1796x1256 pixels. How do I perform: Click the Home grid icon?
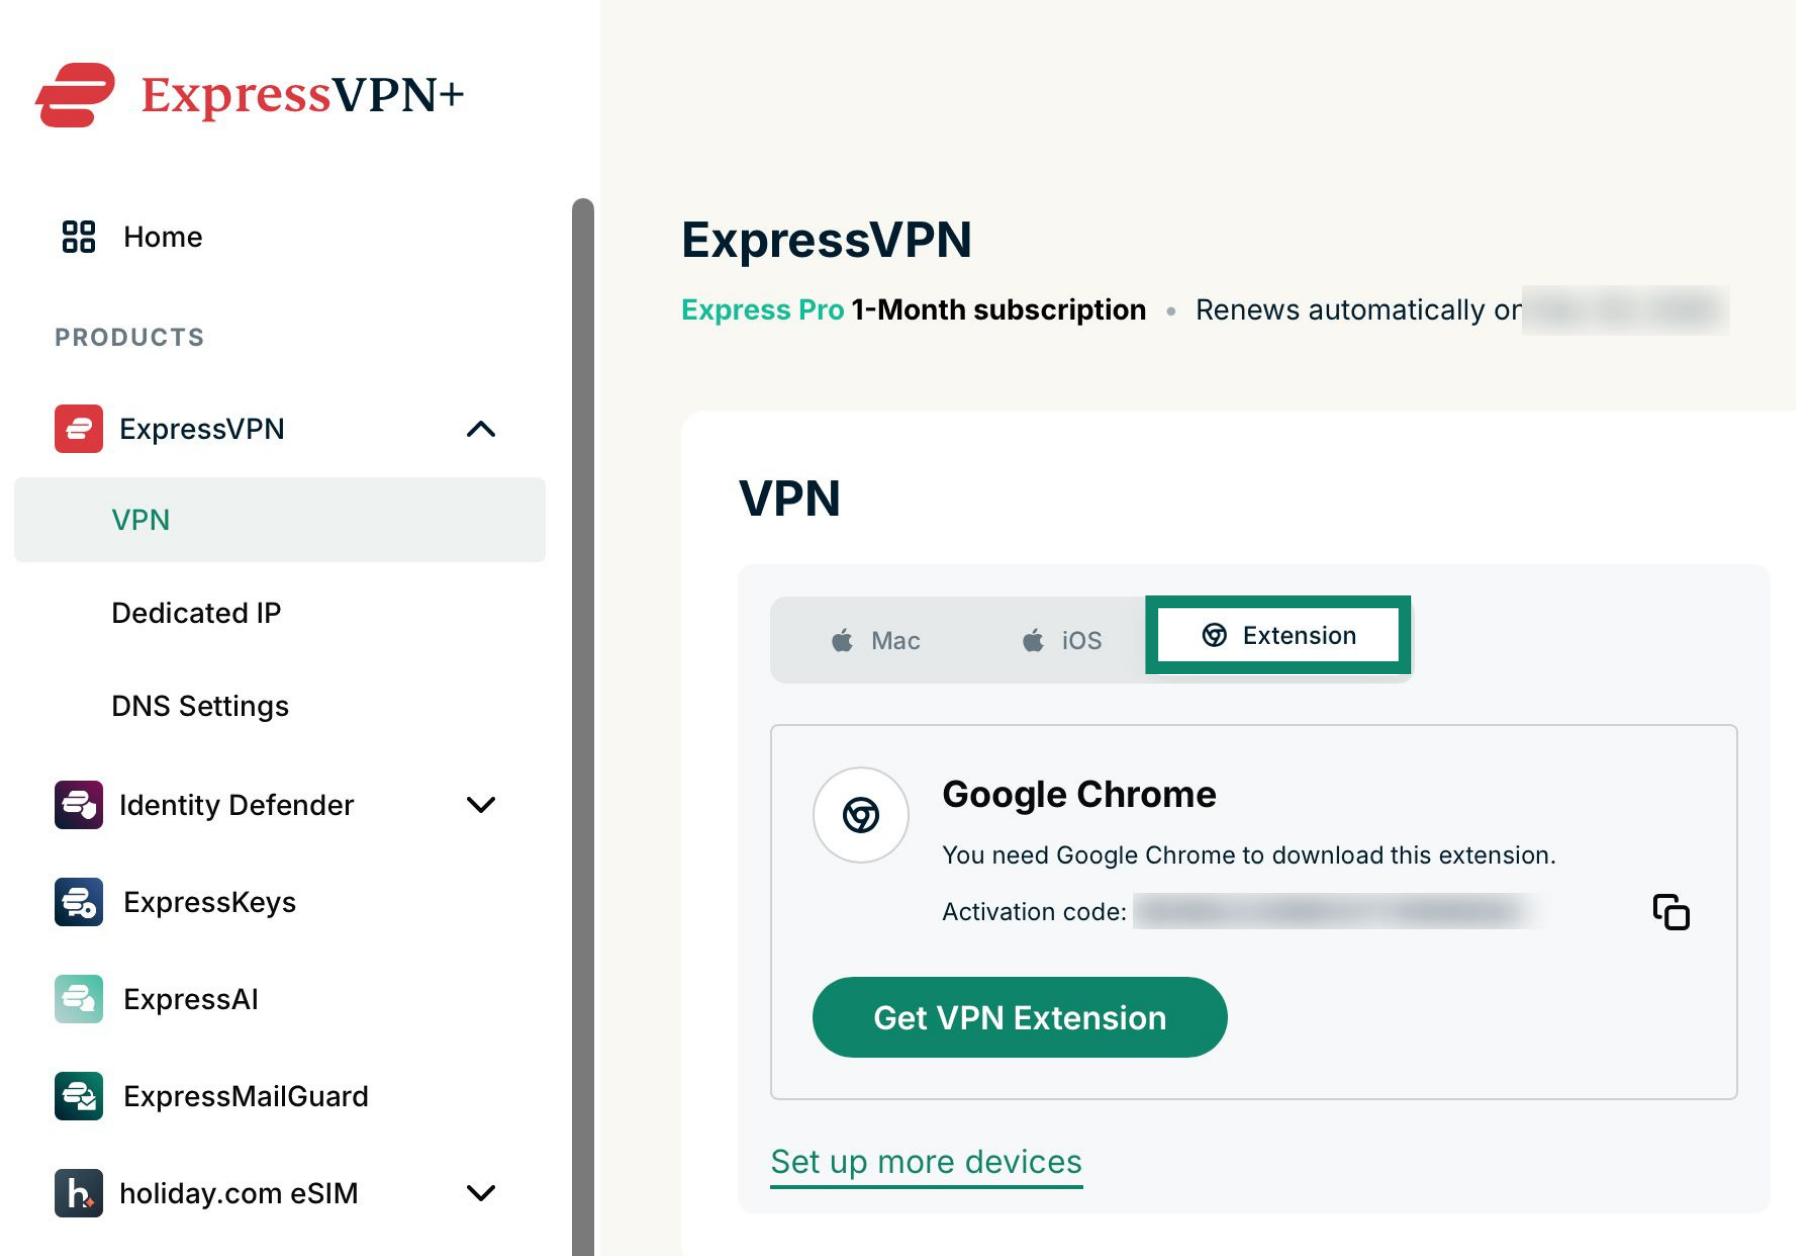78,237
